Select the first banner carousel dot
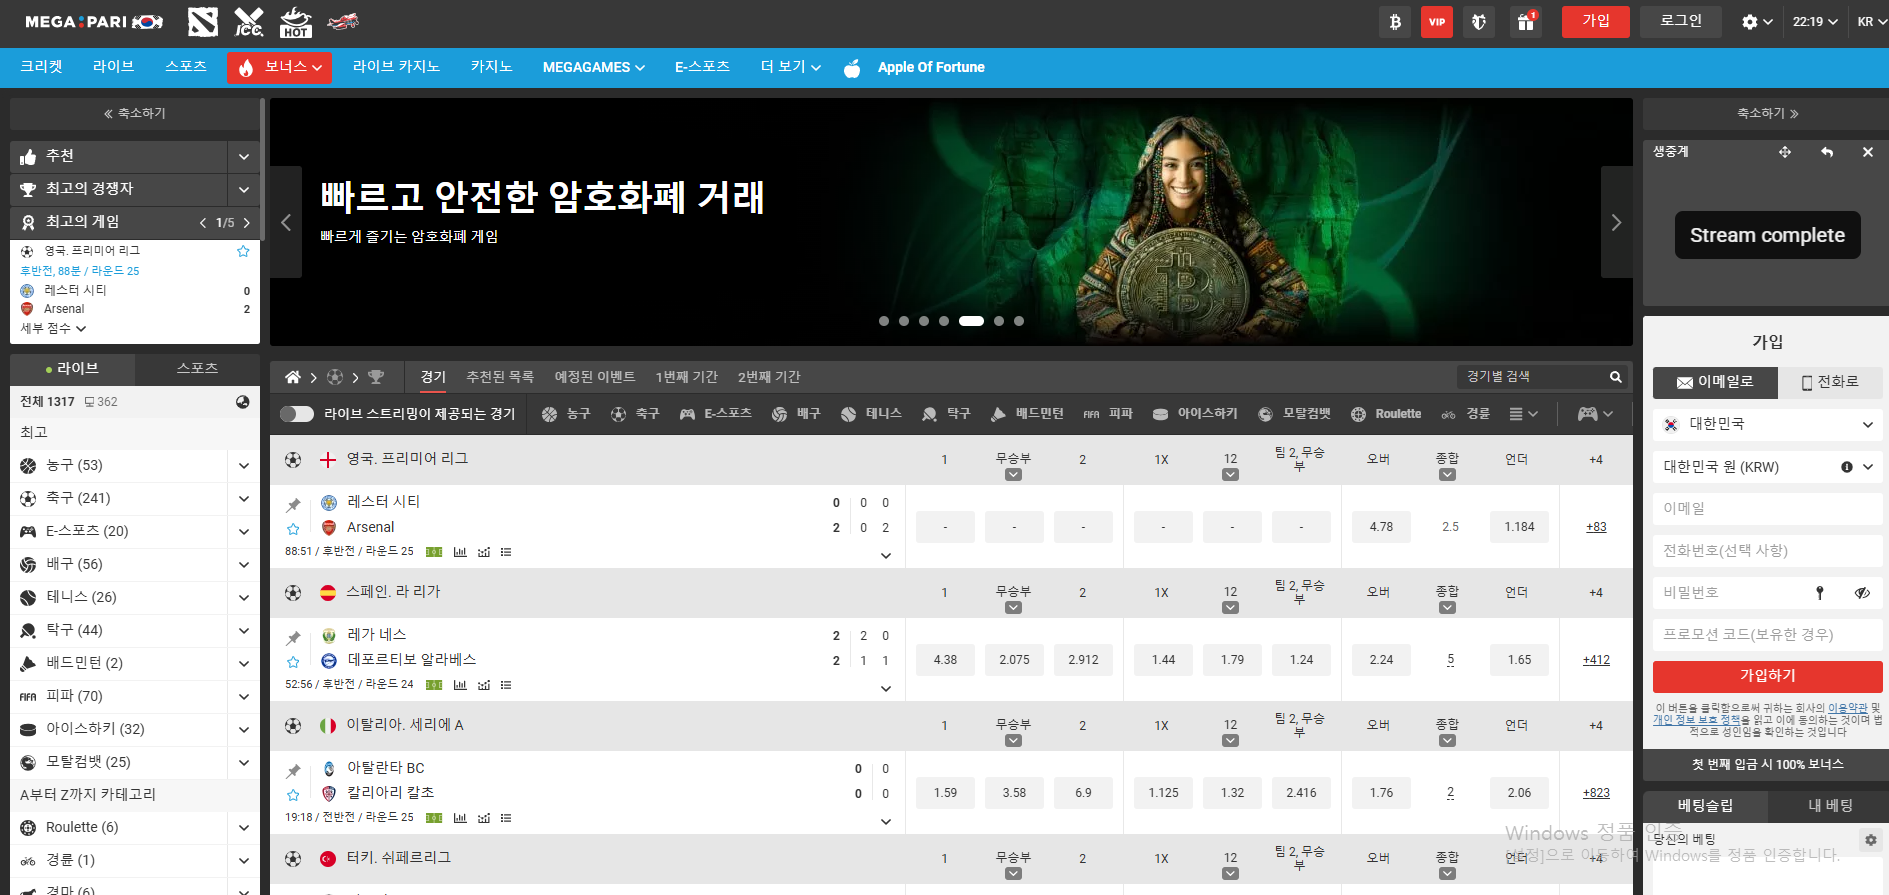 (884, 321)
